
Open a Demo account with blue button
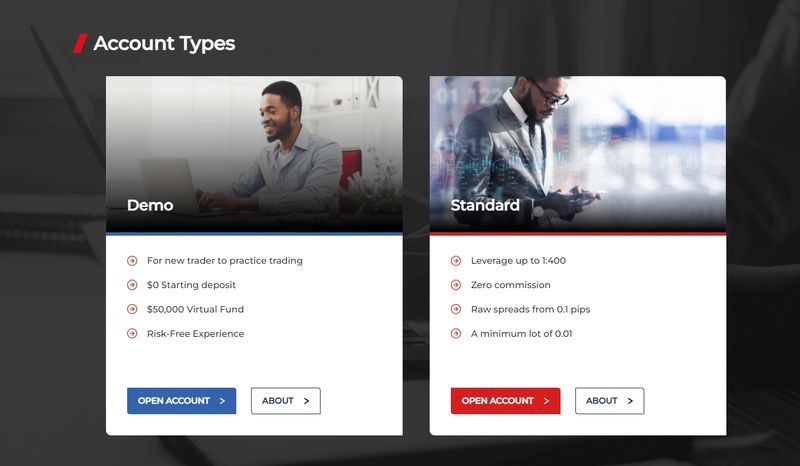pos(182,401)
